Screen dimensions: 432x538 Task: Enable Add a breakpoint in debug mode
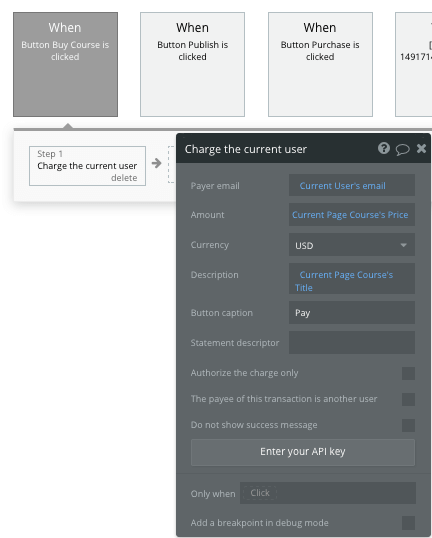coord(408,523)
